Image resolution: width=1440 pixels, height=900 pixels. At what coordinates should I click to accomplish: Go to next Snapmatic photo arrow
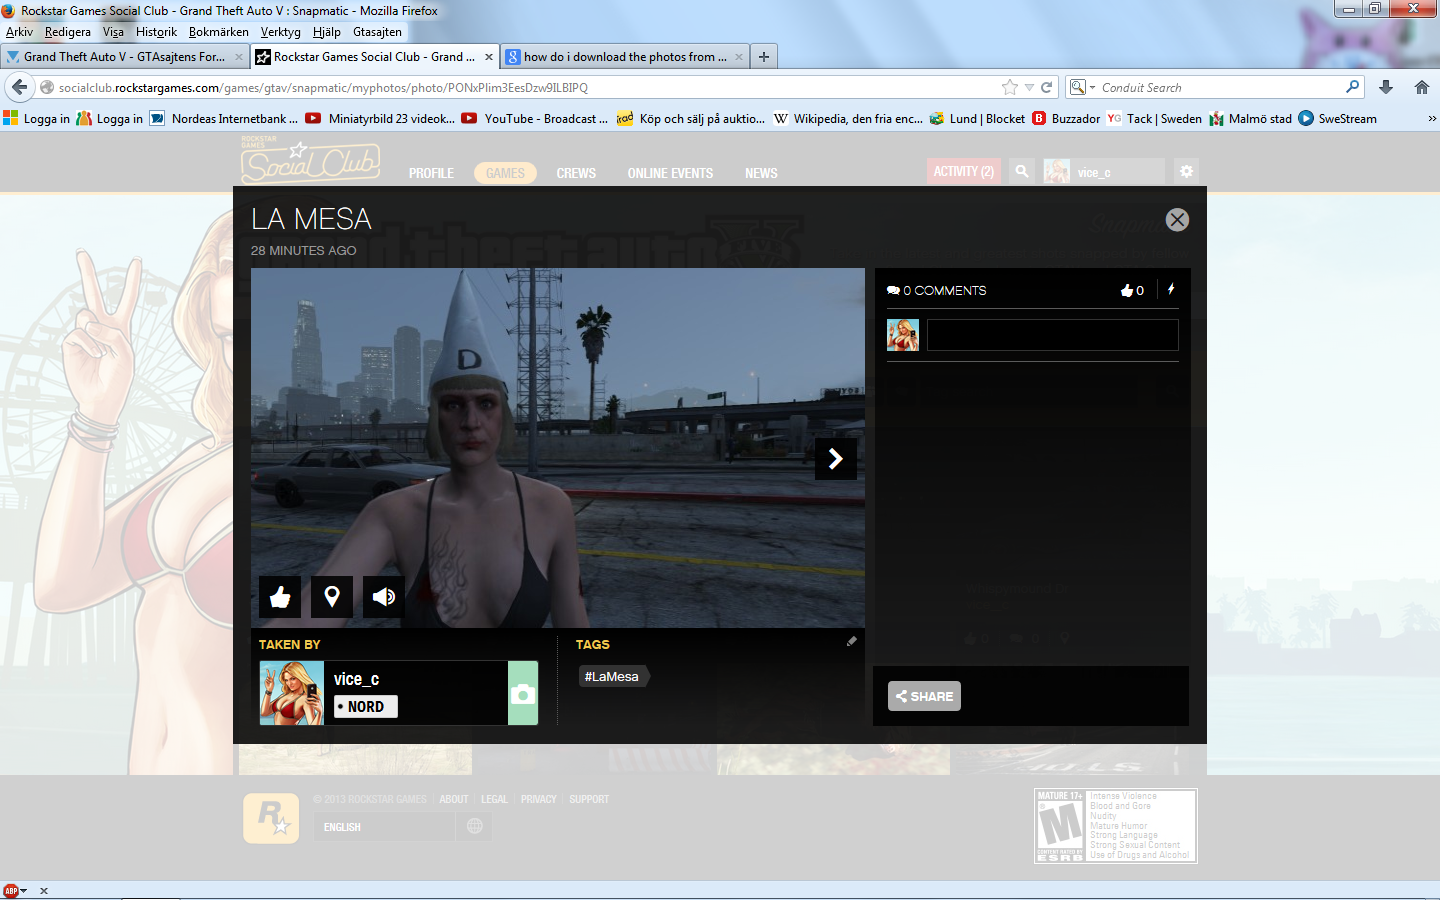coord(836,459)
